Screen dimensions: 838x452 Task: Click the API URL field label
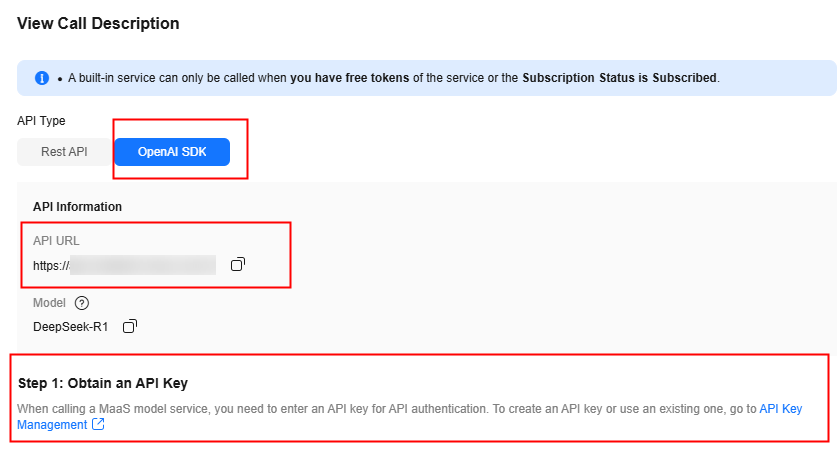[x=56, y=241]
